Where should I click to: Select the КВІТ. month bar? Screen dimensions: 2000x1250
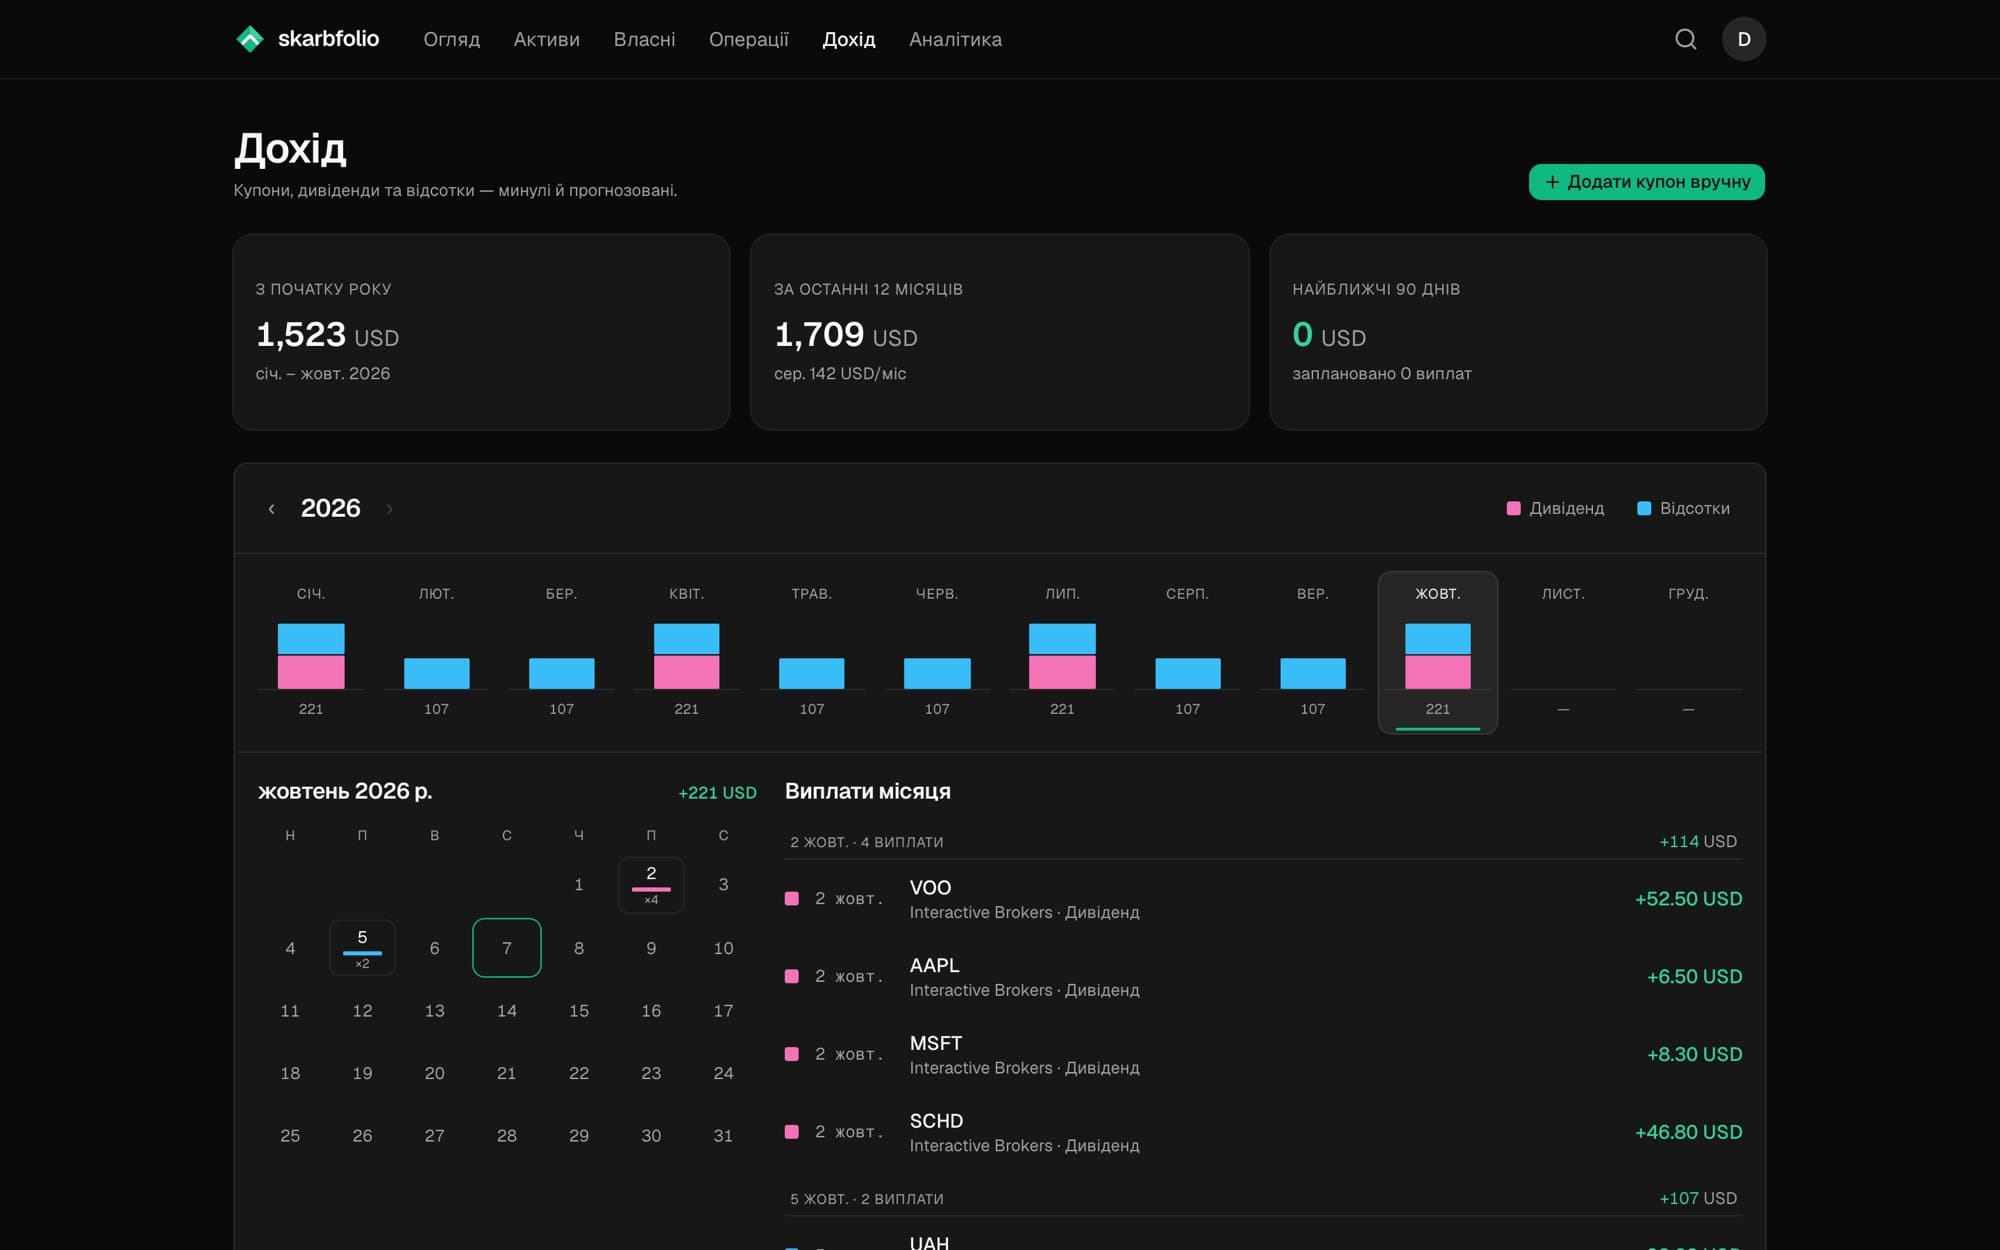click(686, 655)
